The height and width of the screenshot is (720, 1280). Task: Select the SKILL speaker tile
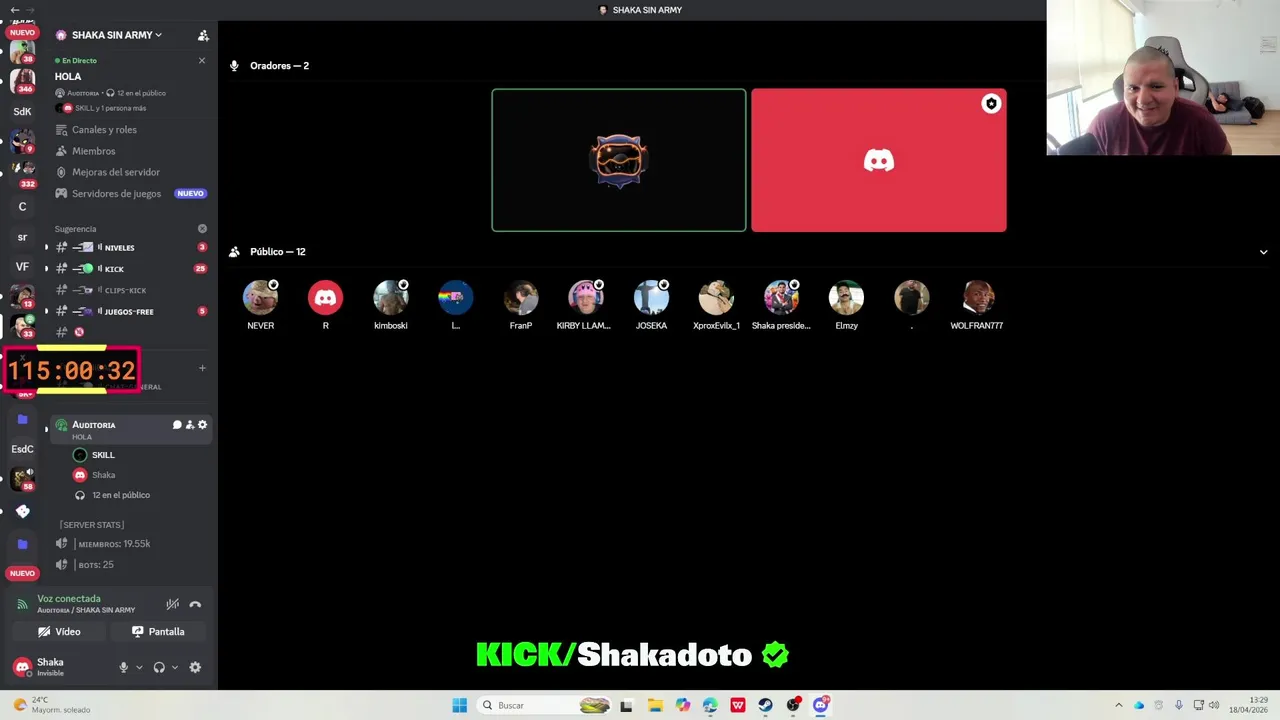tap(619, 160)
